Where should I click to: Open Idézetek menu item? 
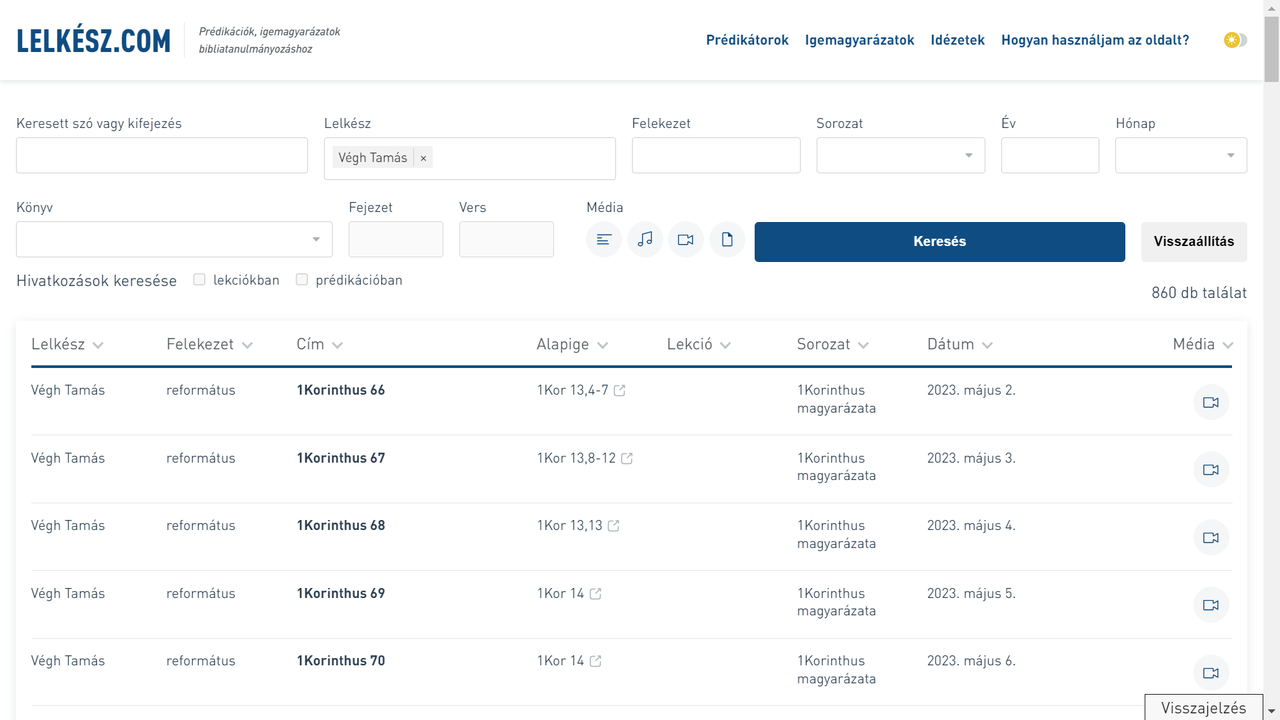coord(958,40)
